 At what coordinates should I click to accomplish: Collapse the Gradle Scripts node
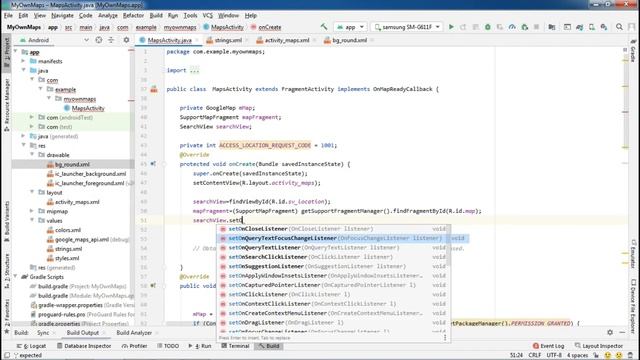click(x=16, y=277)
